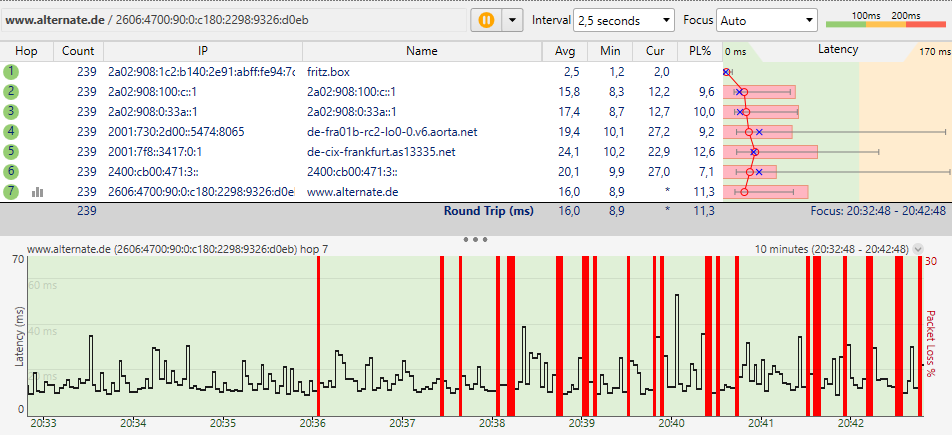Click the three-dot splitter handle above the timeline

pyautogui.click(x=475, y=239)
